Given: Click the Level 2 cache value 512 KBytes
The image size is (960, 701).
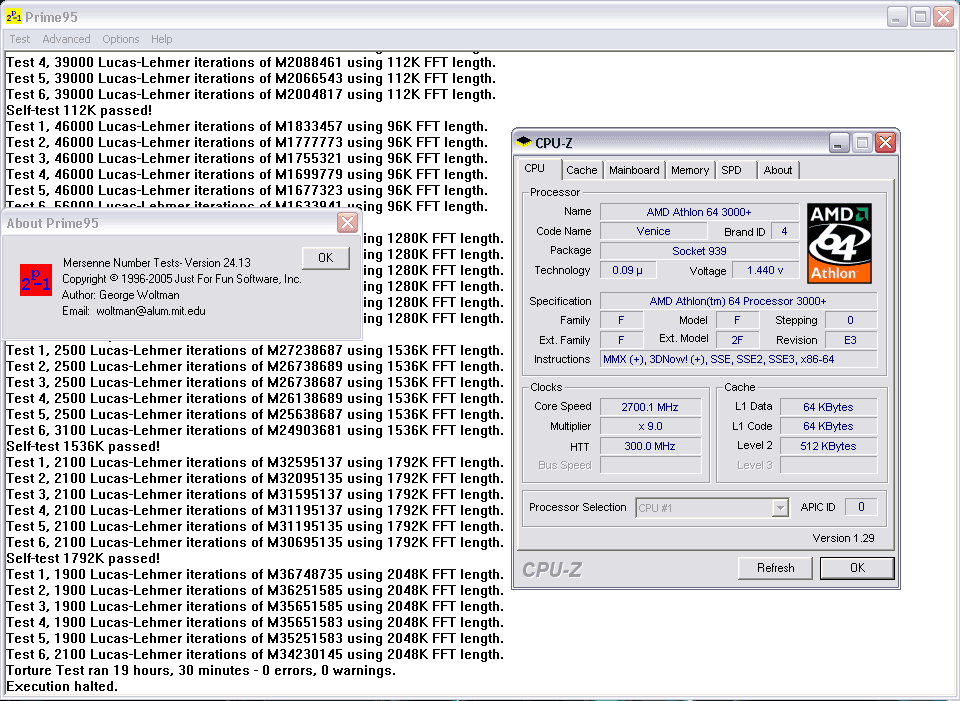Looking at the screenshot, I should (x=828, y=446).
